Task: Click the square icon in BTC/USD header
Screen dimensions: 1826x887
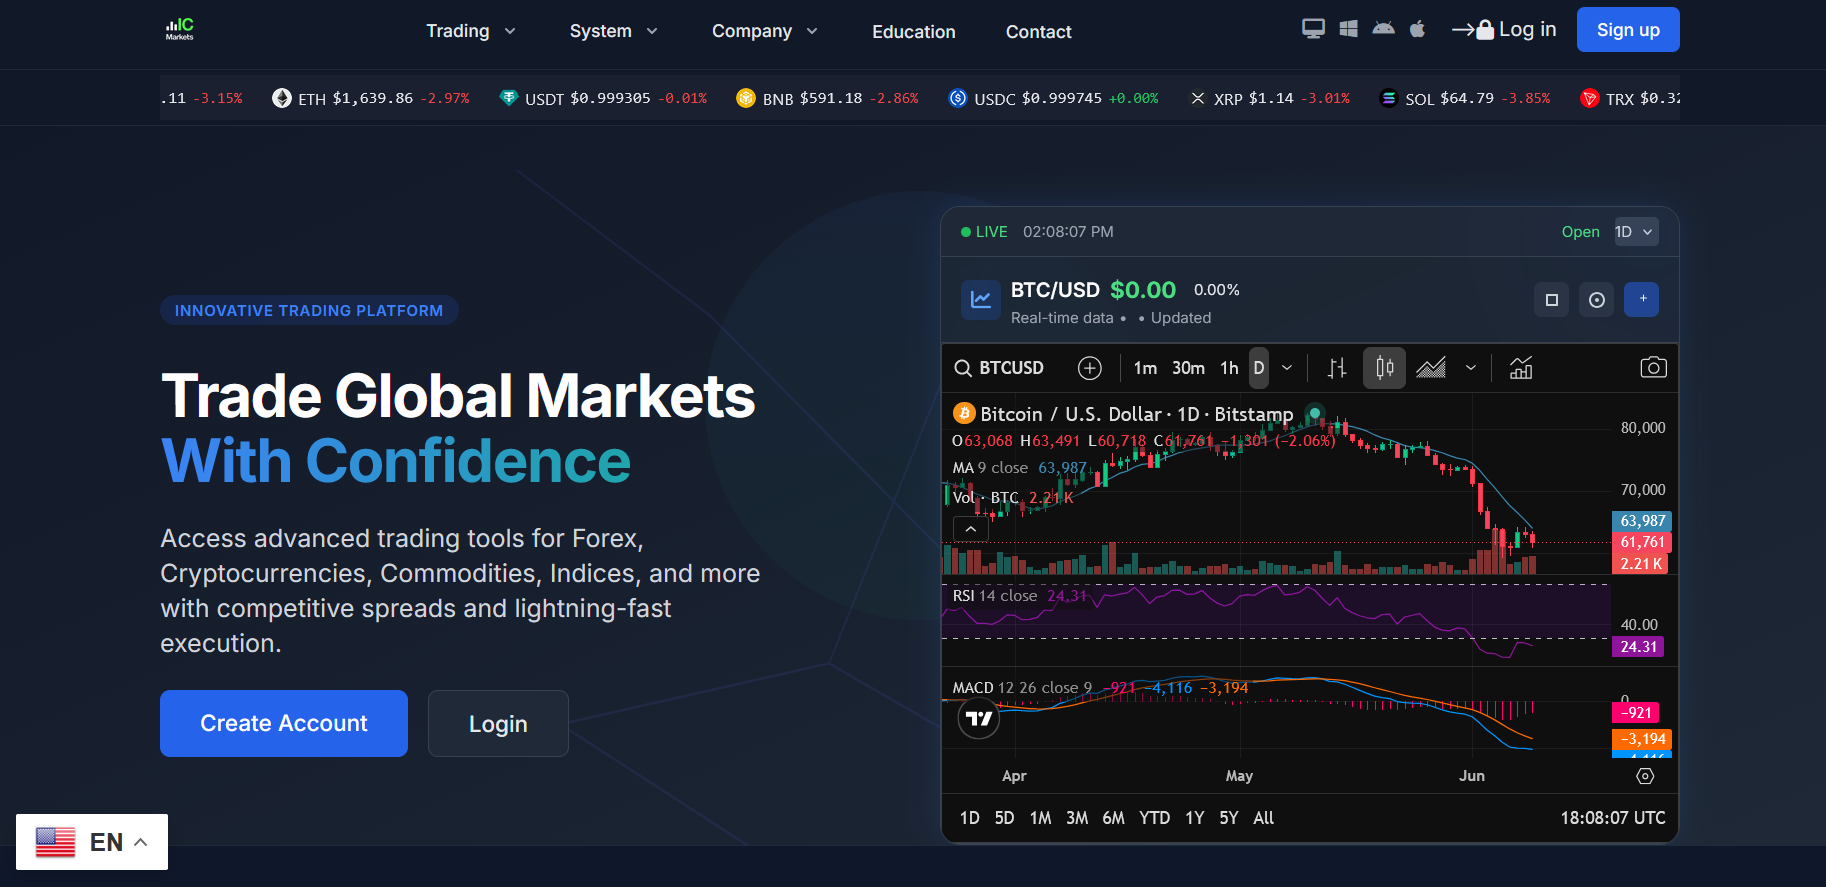Action: coord(1552,300)
